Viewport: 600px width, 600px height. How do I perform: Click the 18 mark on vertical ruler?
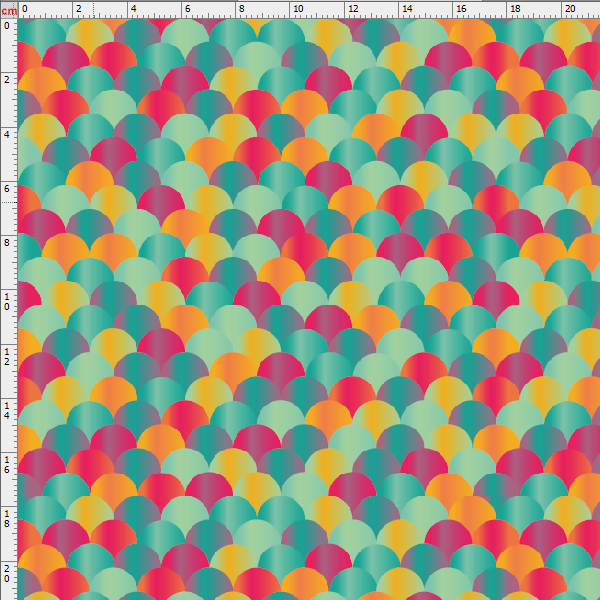coord(7,519)
